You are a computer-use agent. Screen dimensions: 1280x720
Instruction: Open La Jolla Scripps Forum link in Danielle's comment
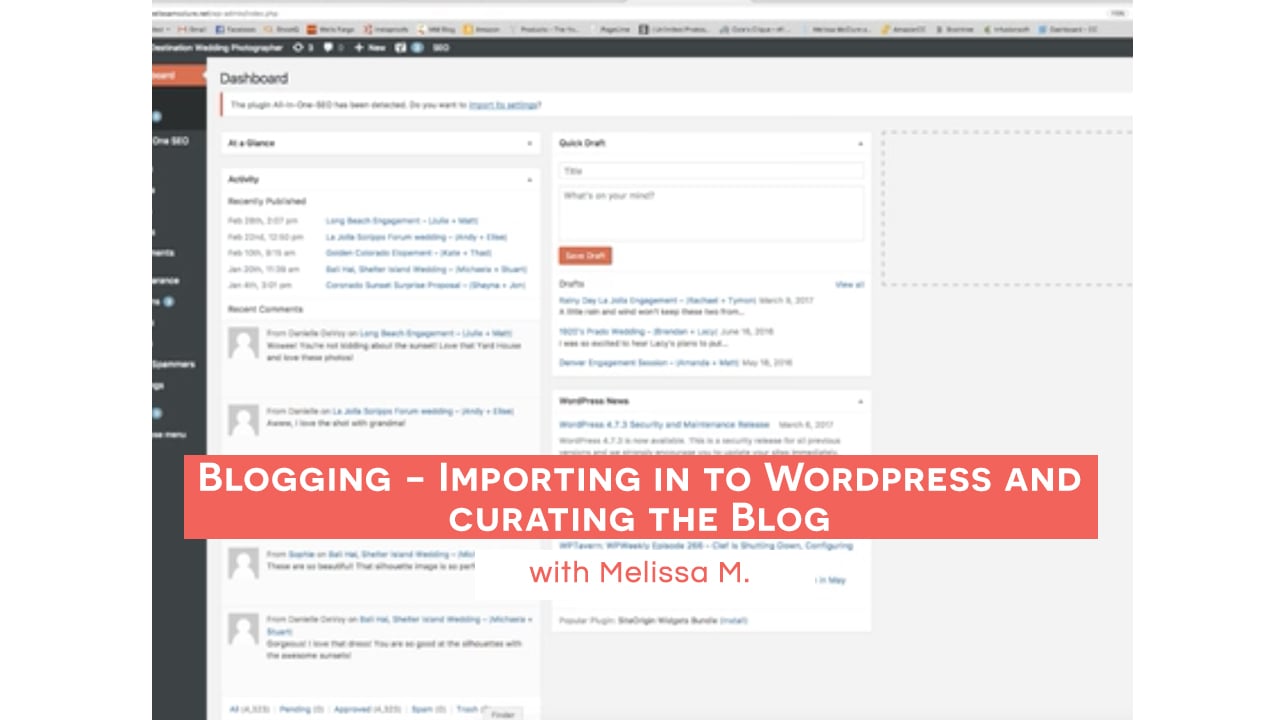pyautogui.click(x=423, y=411)
